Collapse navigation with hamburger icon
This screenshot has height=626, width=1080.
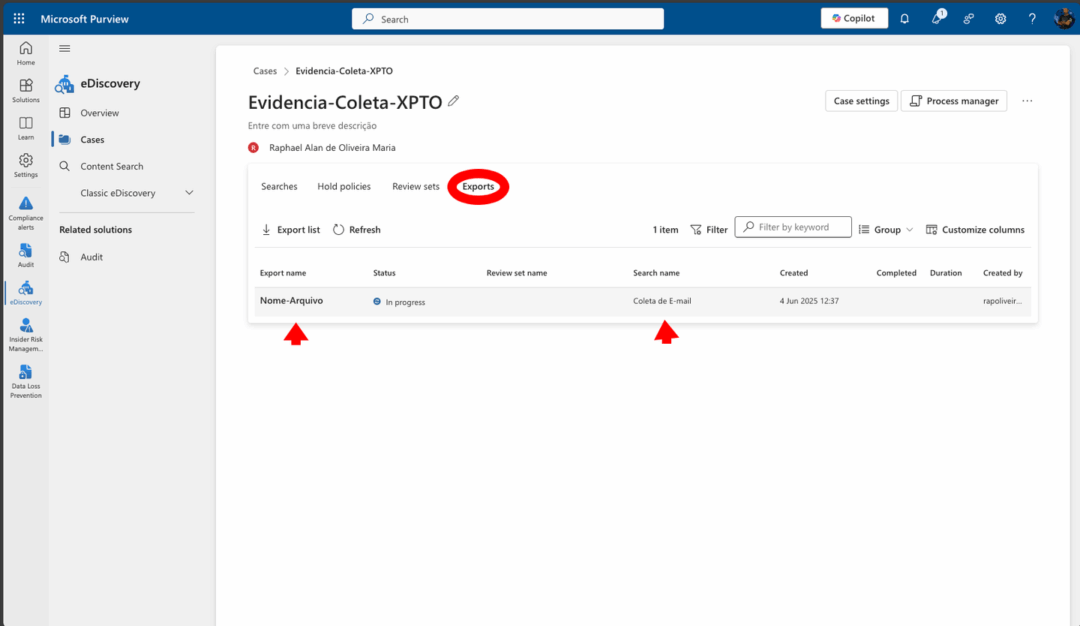tap(65, 48)
